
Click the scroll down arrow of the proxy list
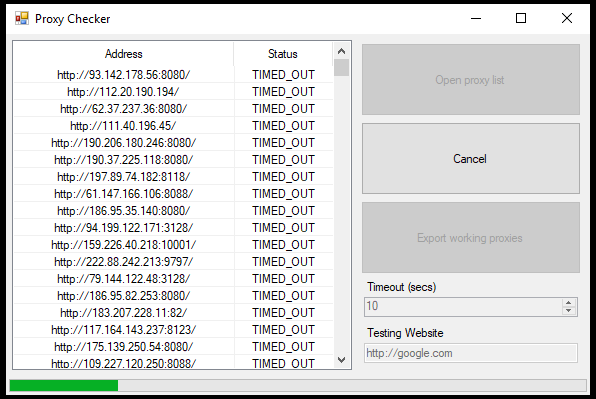(x=341, y=359)
